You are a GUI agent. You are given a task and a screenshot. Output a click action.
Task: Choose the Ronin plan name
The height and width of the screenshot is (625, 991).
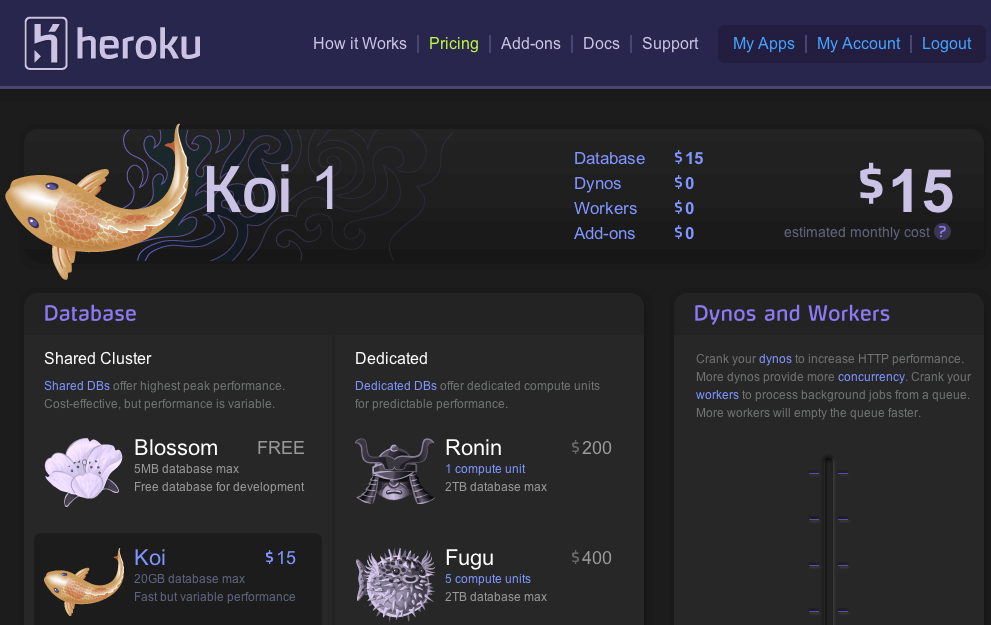pyautogui.click(x=473, y=447)
